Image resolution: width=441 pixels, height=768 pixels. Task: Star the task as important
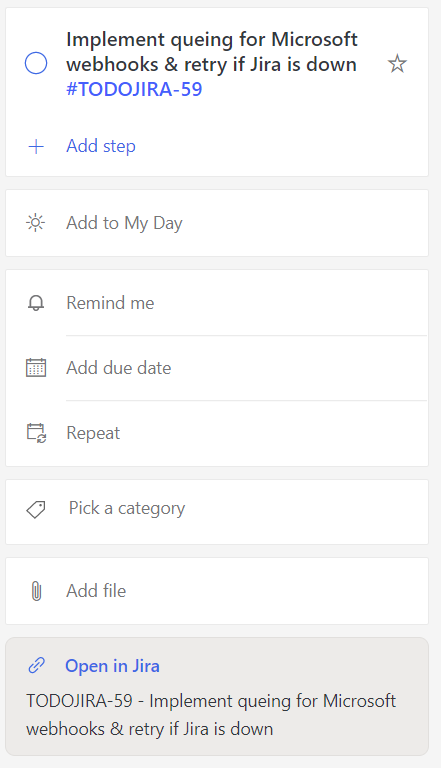tap(397, 64)
